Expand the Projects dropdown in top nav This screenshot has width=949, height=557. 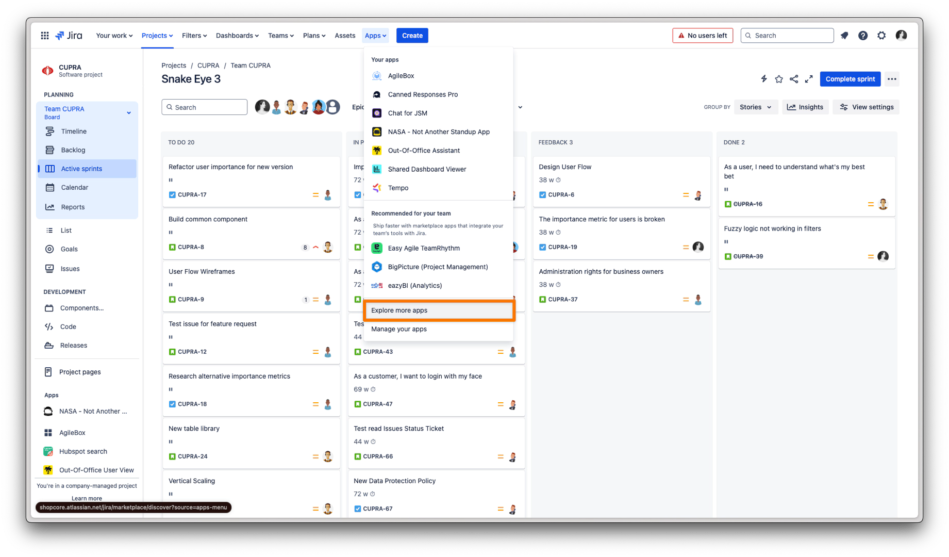(157, 35)
